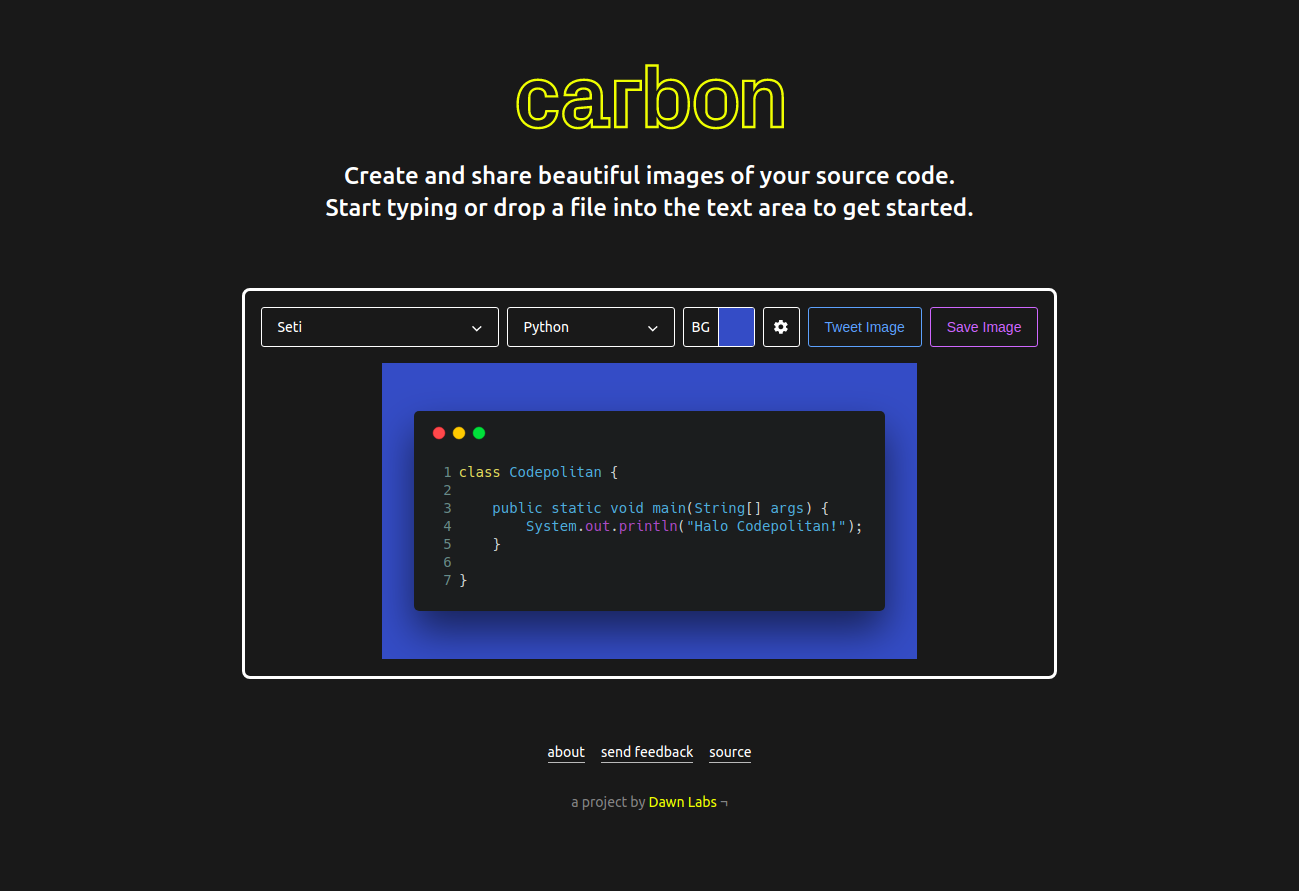Viewport: 1299px width, 891px height.
Task: Open the send feedback link
Action: point(647,752)
